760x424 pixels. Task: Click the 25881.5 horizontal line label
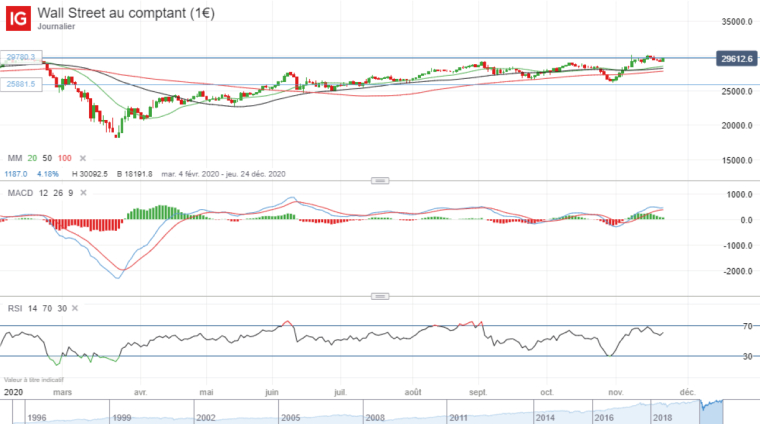(21, 84)
